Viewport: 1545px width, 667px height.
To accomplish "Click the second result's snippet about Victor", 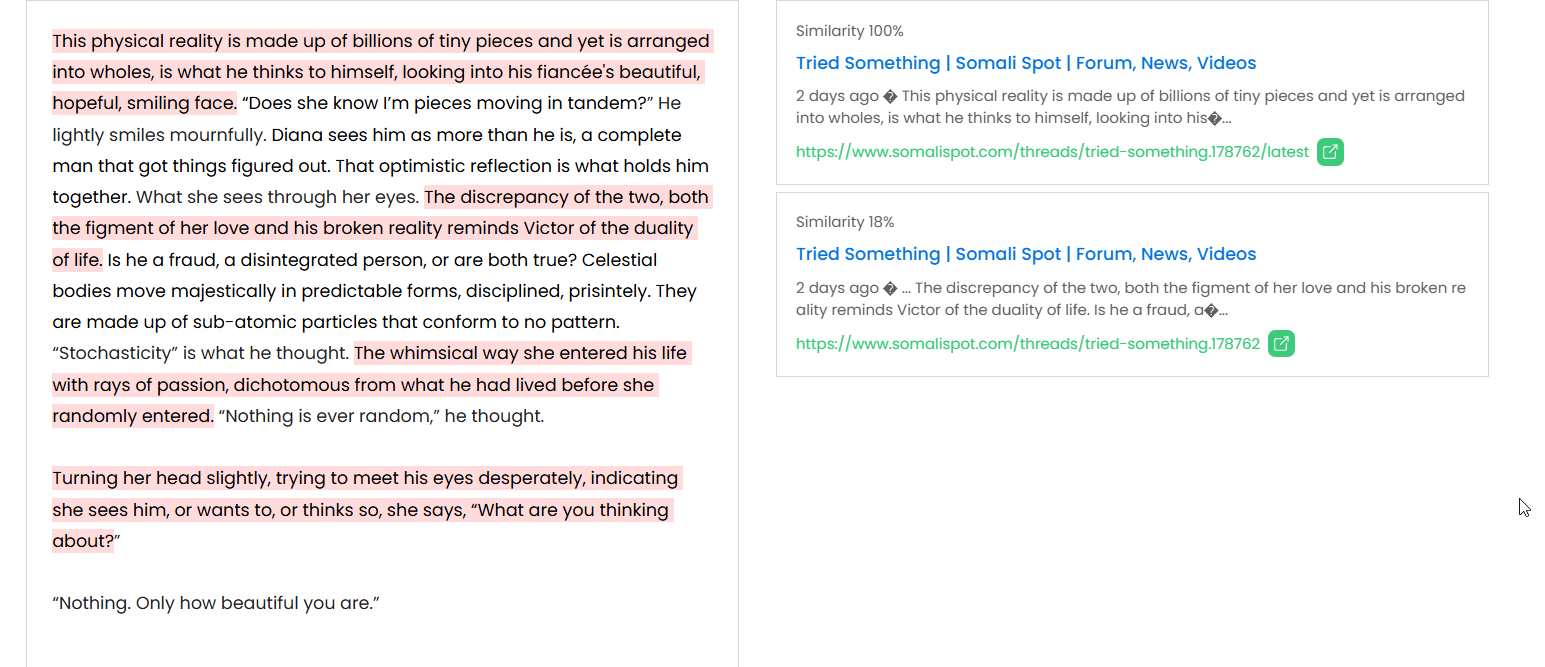I will point(1130,298).
